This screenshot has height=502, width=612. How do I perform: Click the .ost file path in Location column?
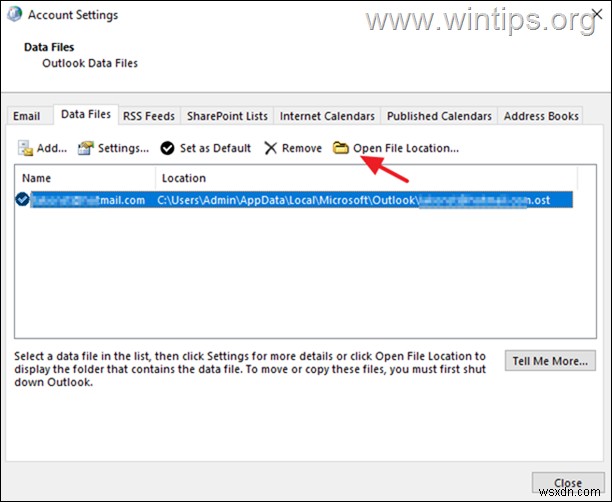(x=353, y=200)
